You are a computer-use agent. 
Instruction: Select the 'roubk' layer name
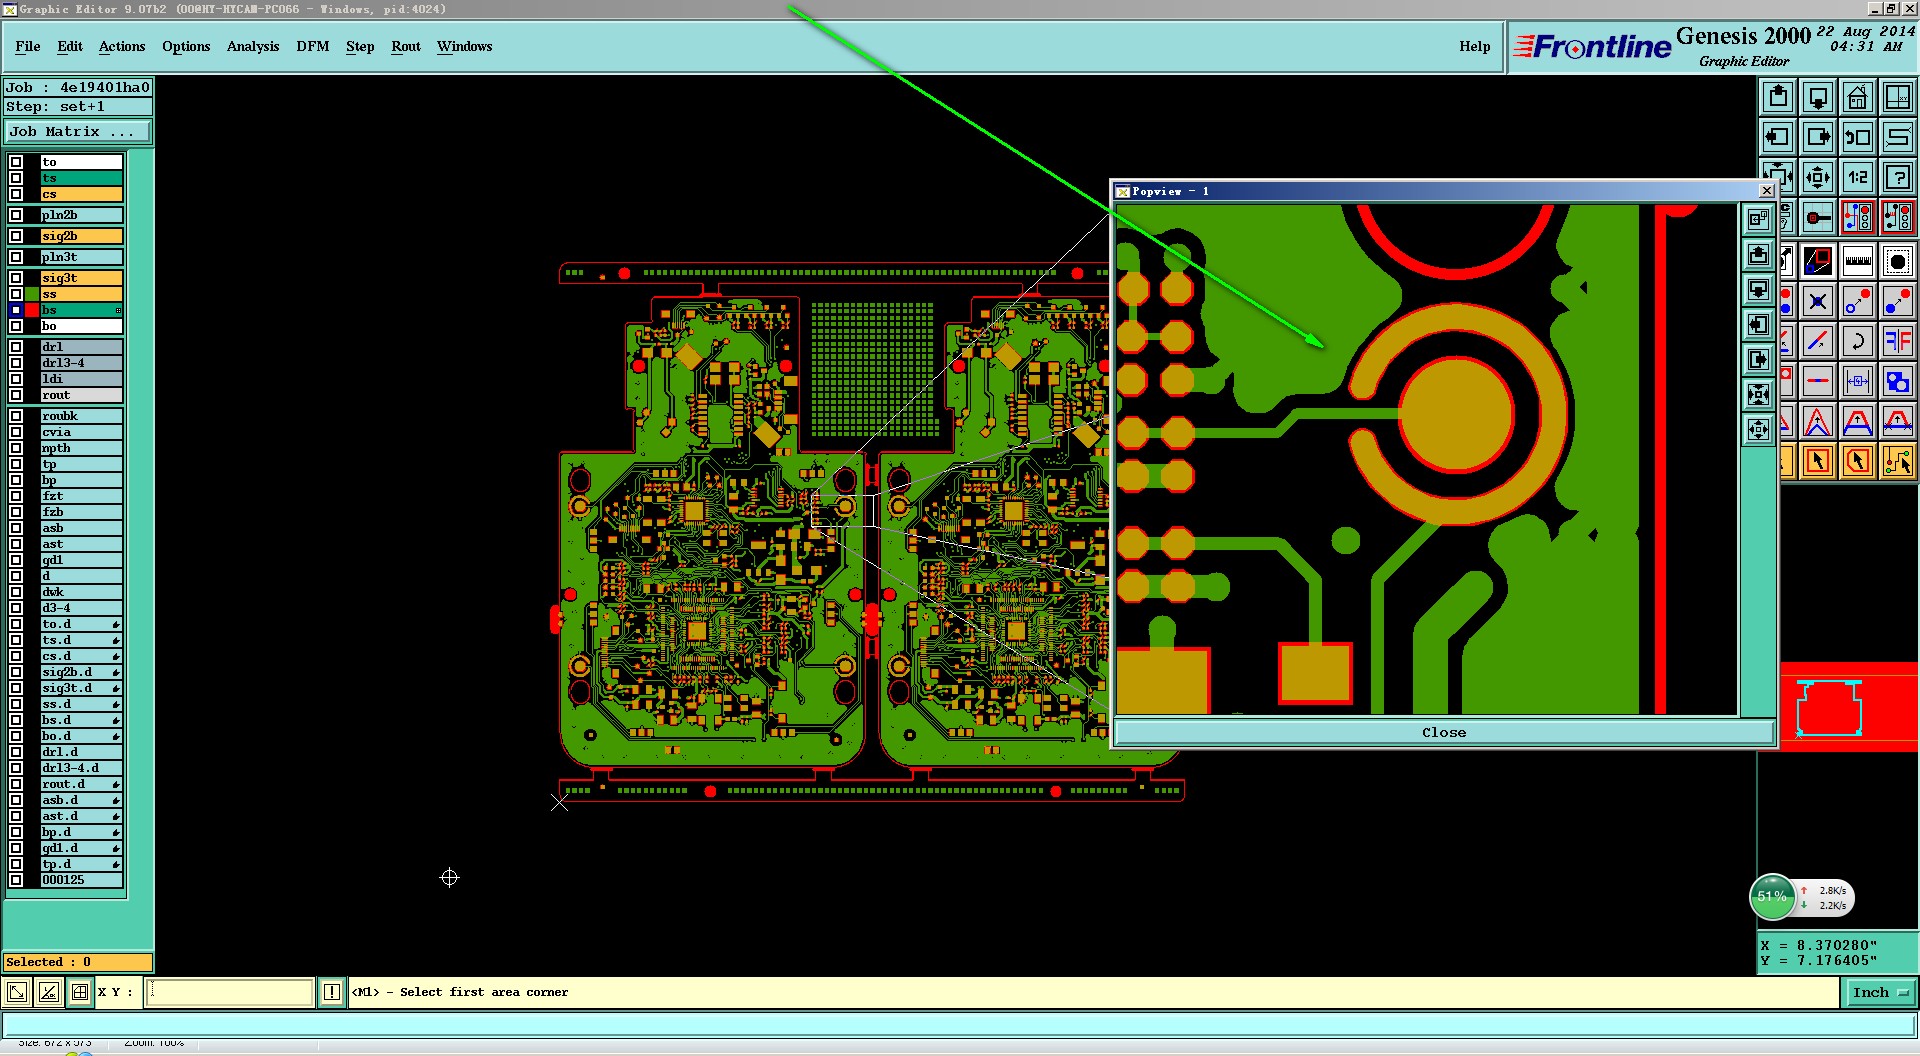81,416
